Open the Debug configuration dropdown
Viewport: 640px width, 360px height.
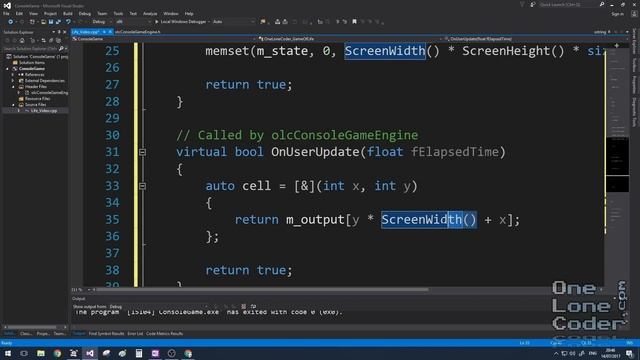101,22
